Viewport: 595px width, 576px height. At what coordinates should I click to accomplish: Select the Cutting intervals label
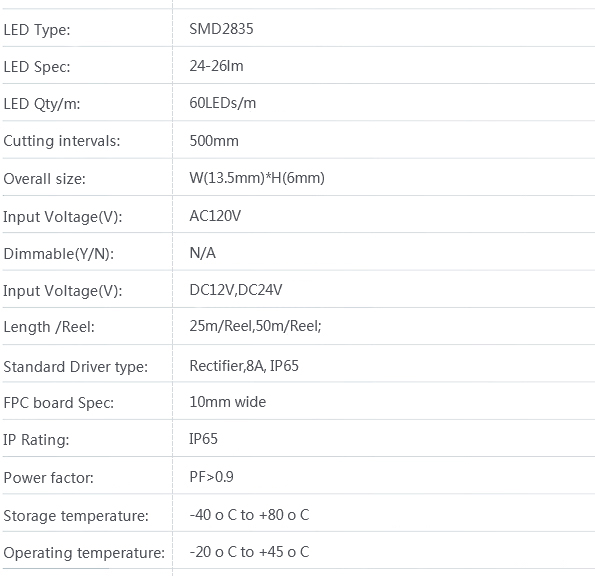(62, 141)
